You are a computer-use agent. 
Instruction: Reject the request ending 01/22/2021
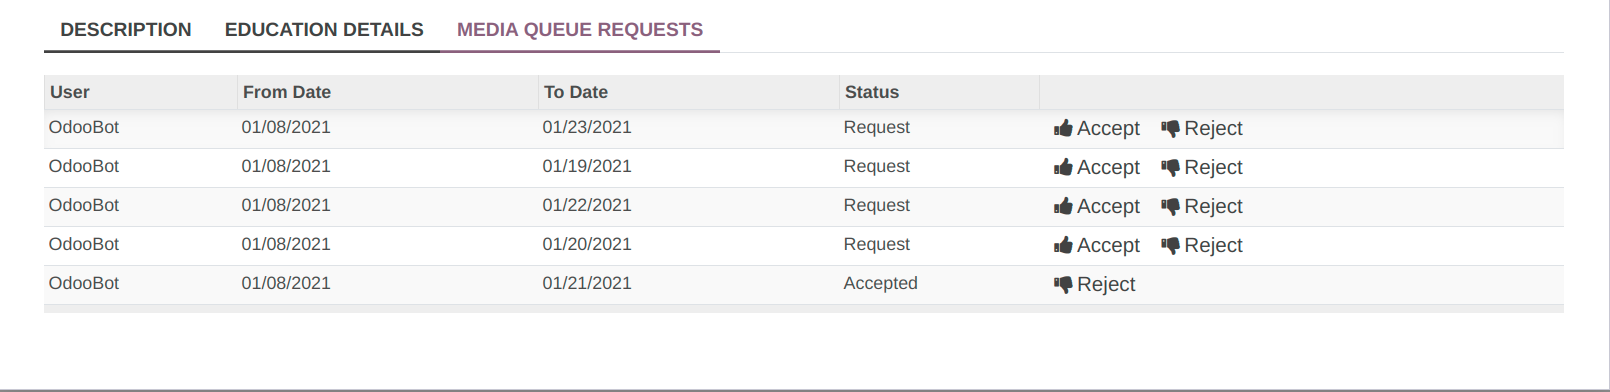[1202, 206]
